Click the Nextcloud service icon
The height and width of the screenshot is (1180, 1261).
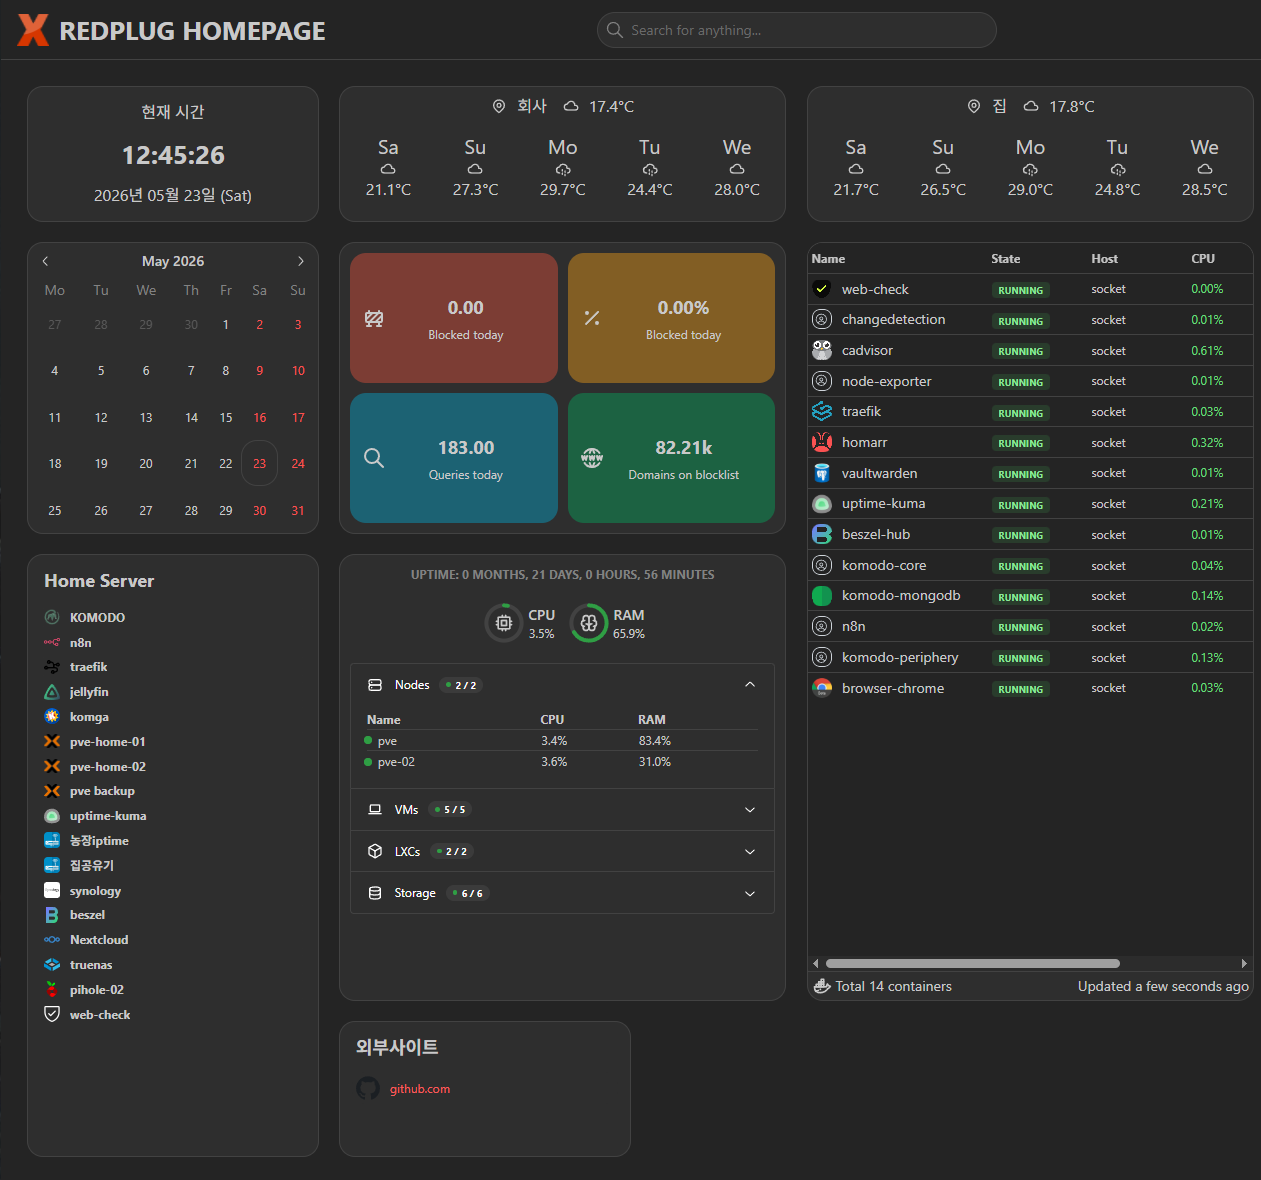(x=52, y=940)
